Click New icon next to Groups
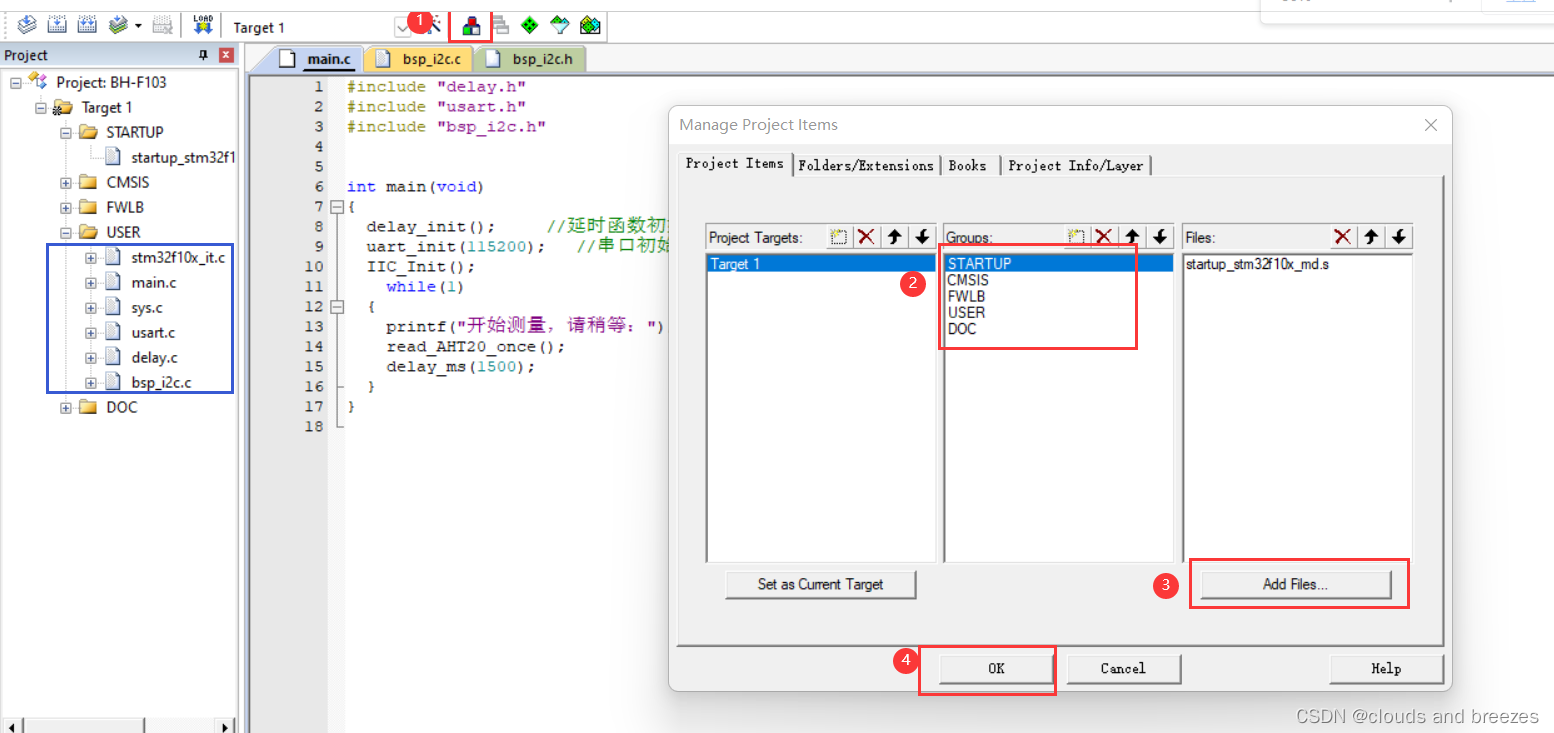 pos(1077,237)
